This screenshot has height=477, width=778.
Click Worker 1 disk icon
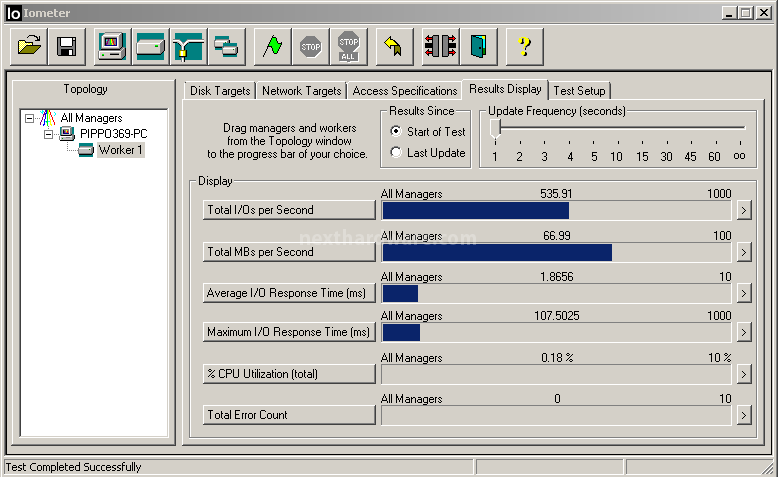[85, 150]
